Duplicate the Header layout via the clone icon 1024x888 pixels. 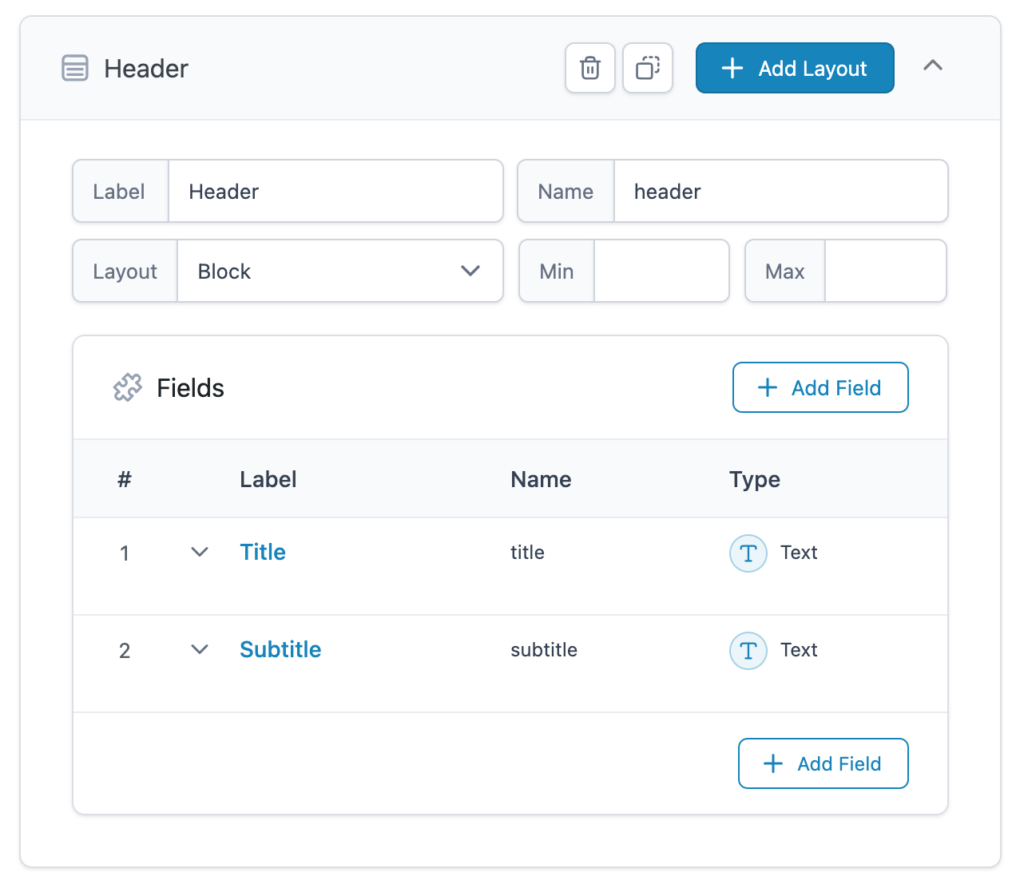648,67
